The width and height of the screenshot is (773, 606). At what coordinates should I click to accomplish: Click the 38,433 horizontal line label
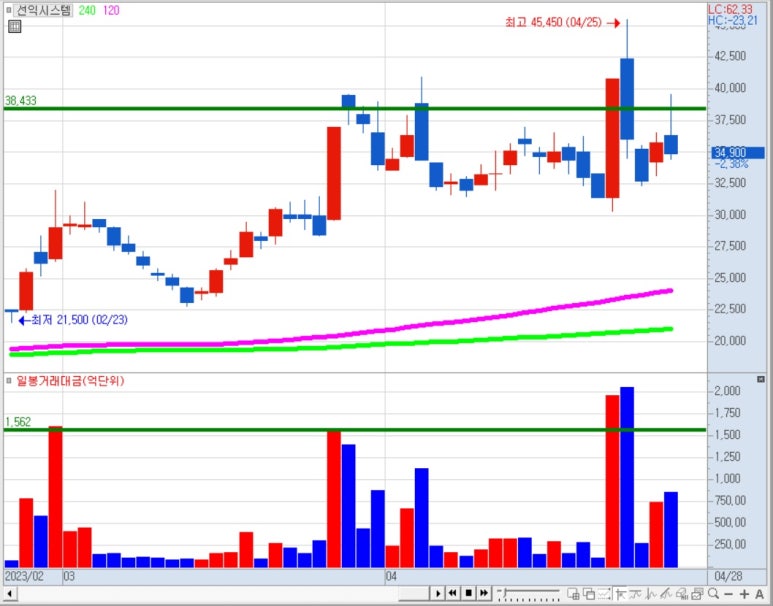click(21, 101)
